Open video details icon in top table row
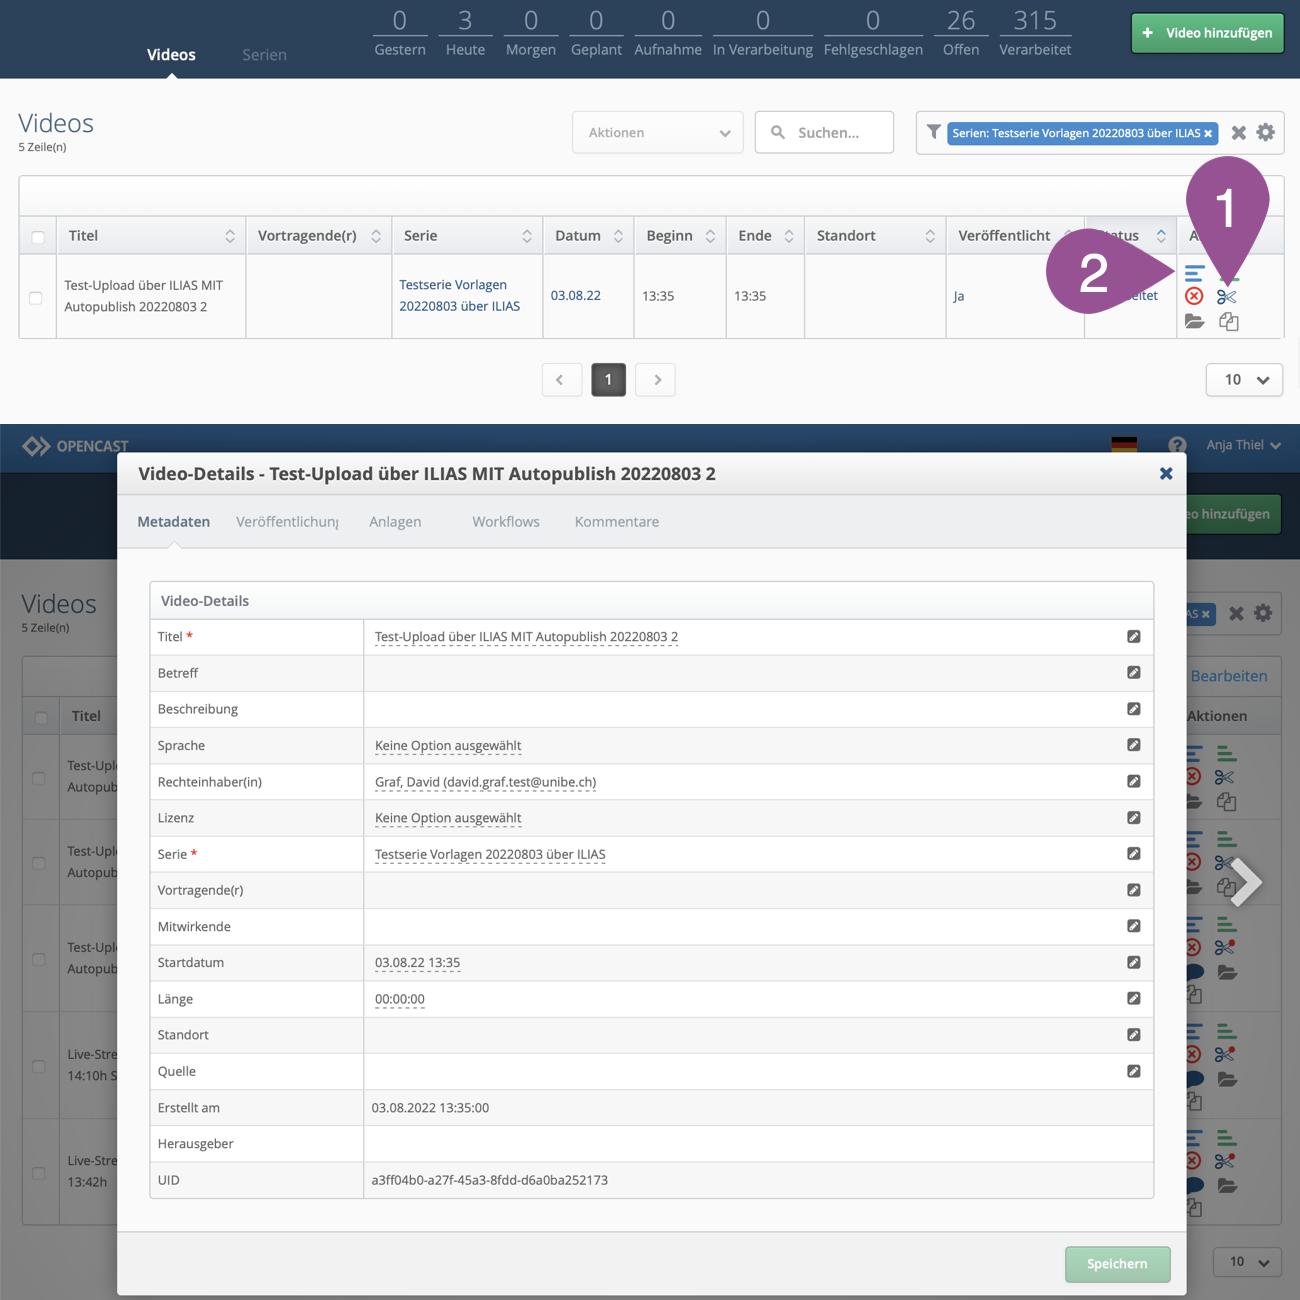This screenshot has height=1300, width=1300. (x=1194, y=273)
